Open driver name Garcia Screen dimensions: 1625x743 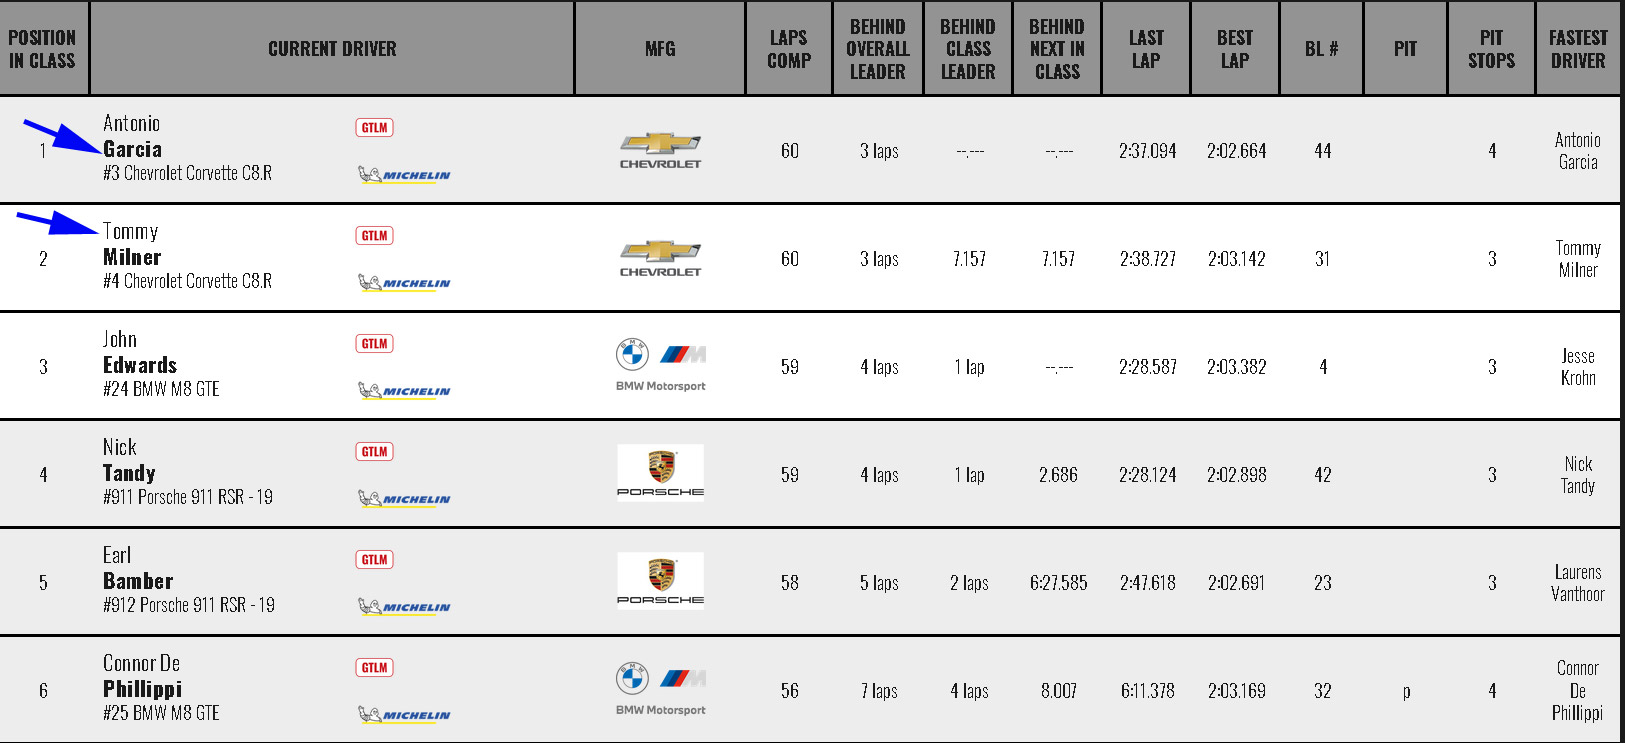point(132,149)
